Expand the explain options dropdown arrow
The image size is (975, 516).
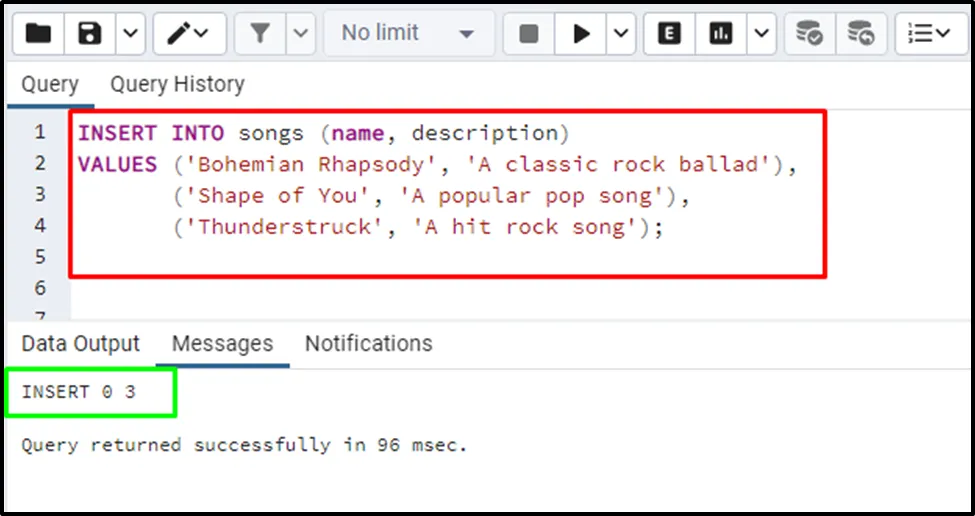pyautogui.click(x=762, y=34)
